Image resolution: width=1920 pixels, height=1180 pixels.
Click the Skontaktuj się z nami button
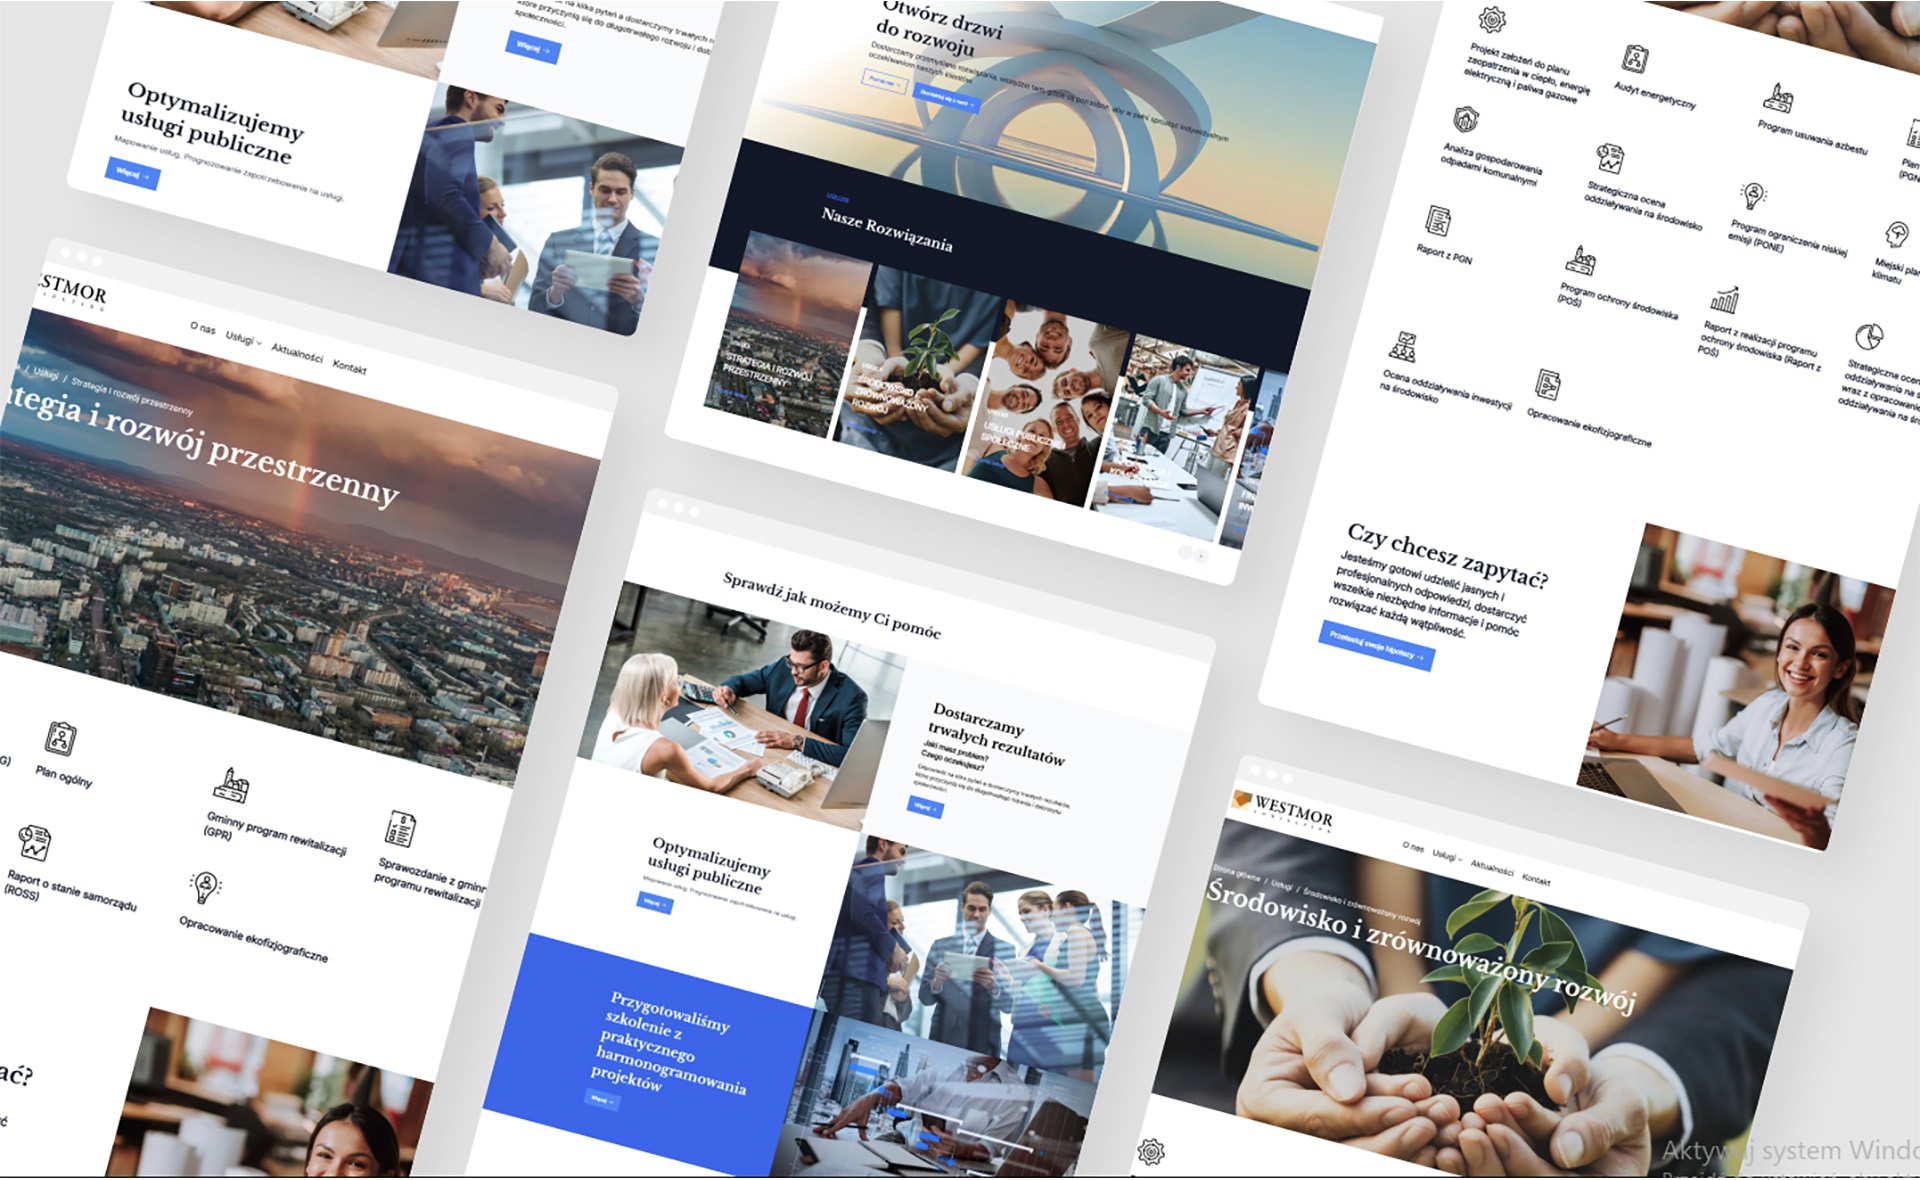coord(946,100)
